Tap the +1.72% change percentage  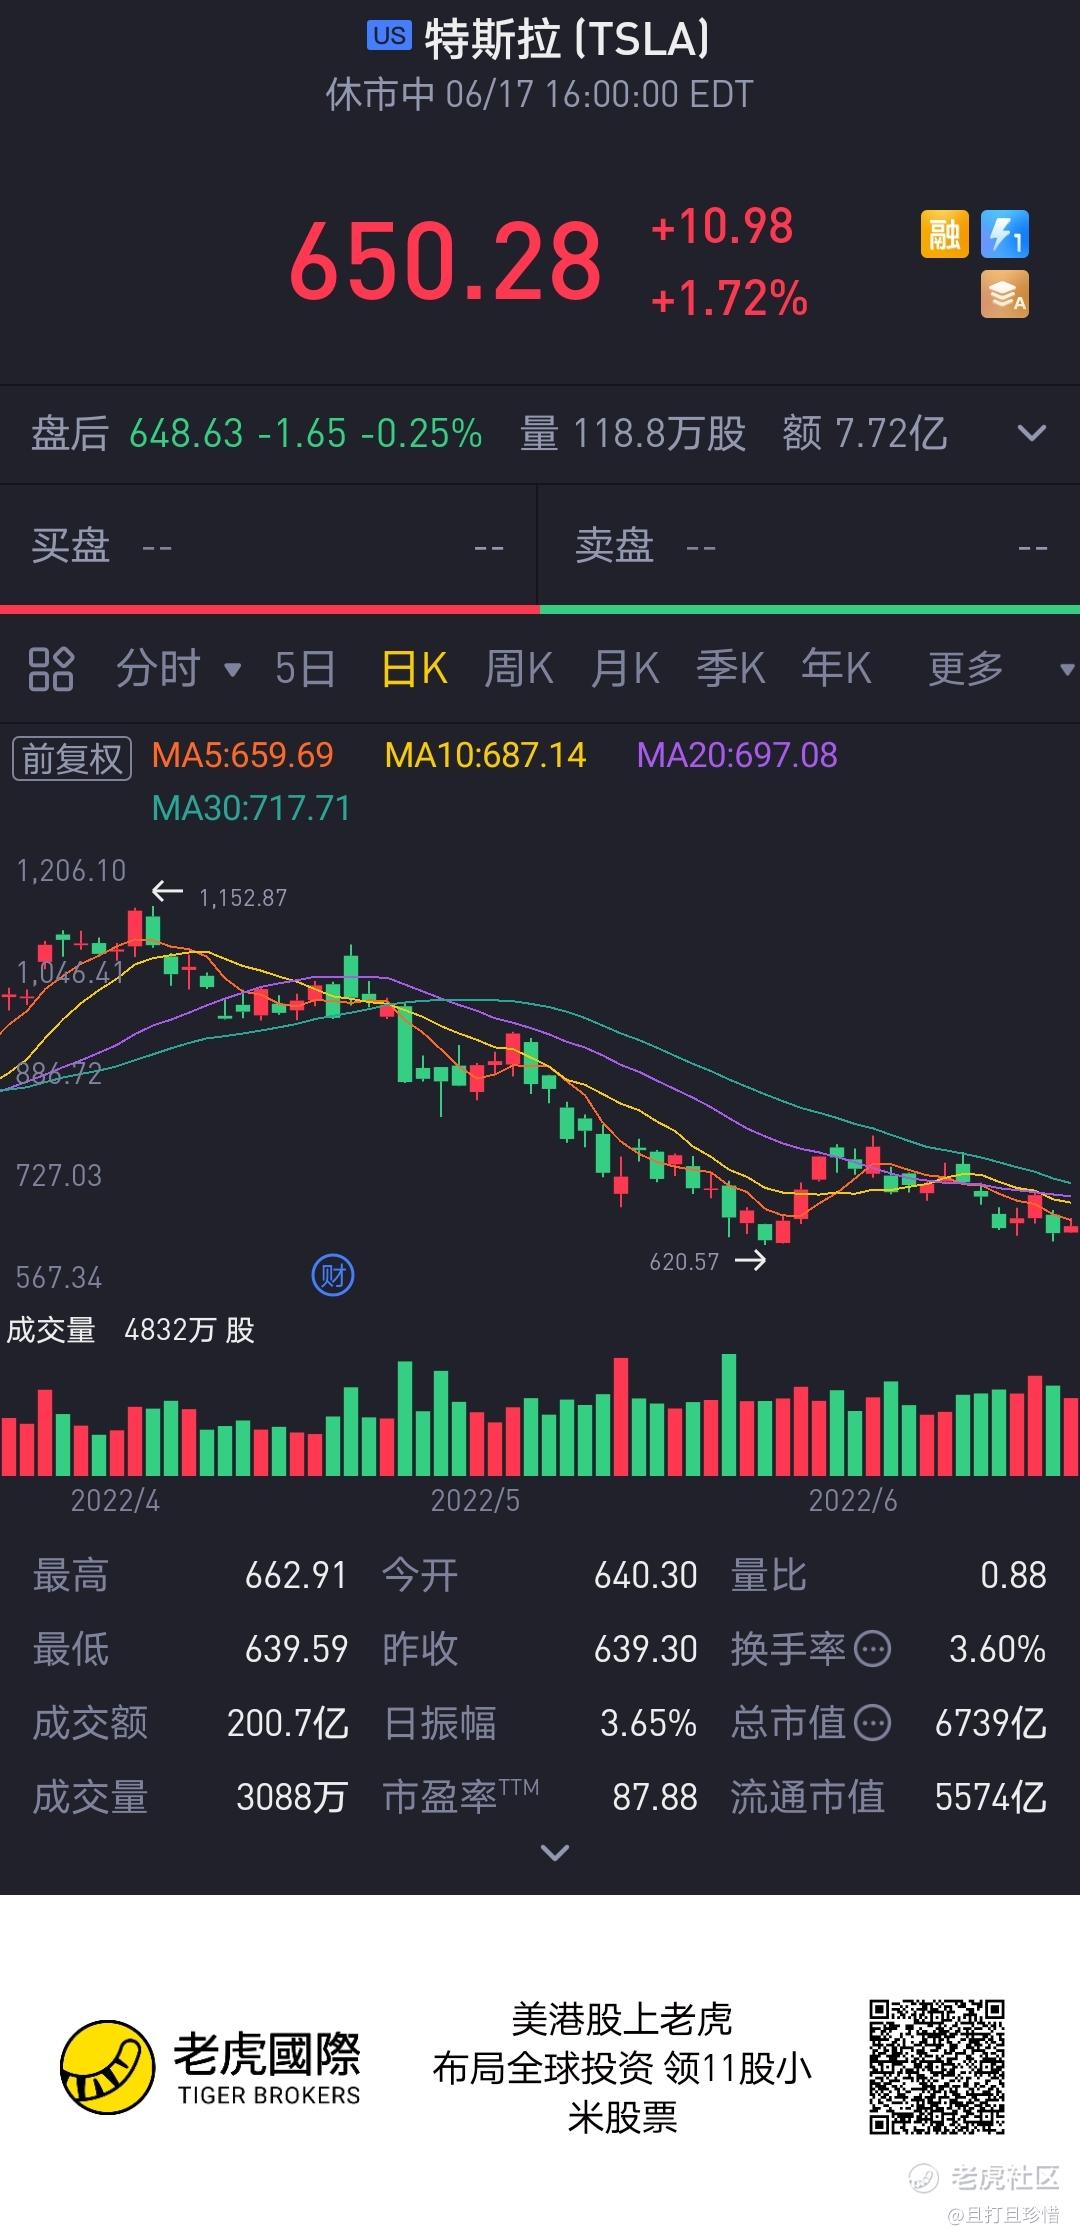[729, 298]
